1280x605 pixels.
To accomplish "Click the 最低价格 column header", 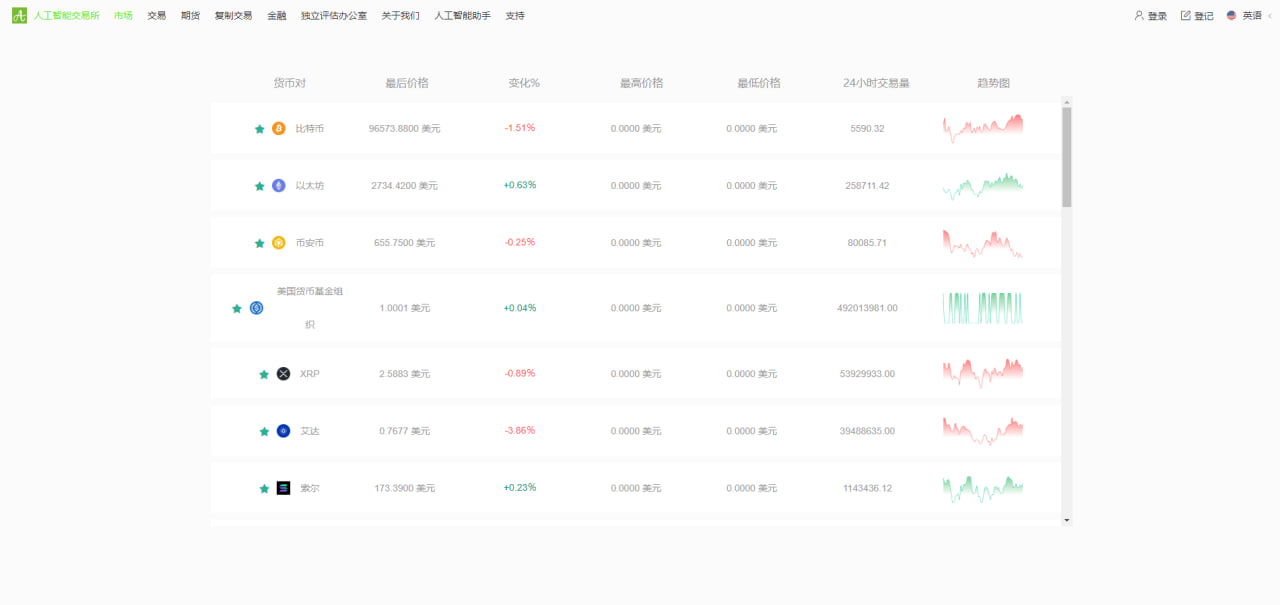I will click(x=759, y=83).
